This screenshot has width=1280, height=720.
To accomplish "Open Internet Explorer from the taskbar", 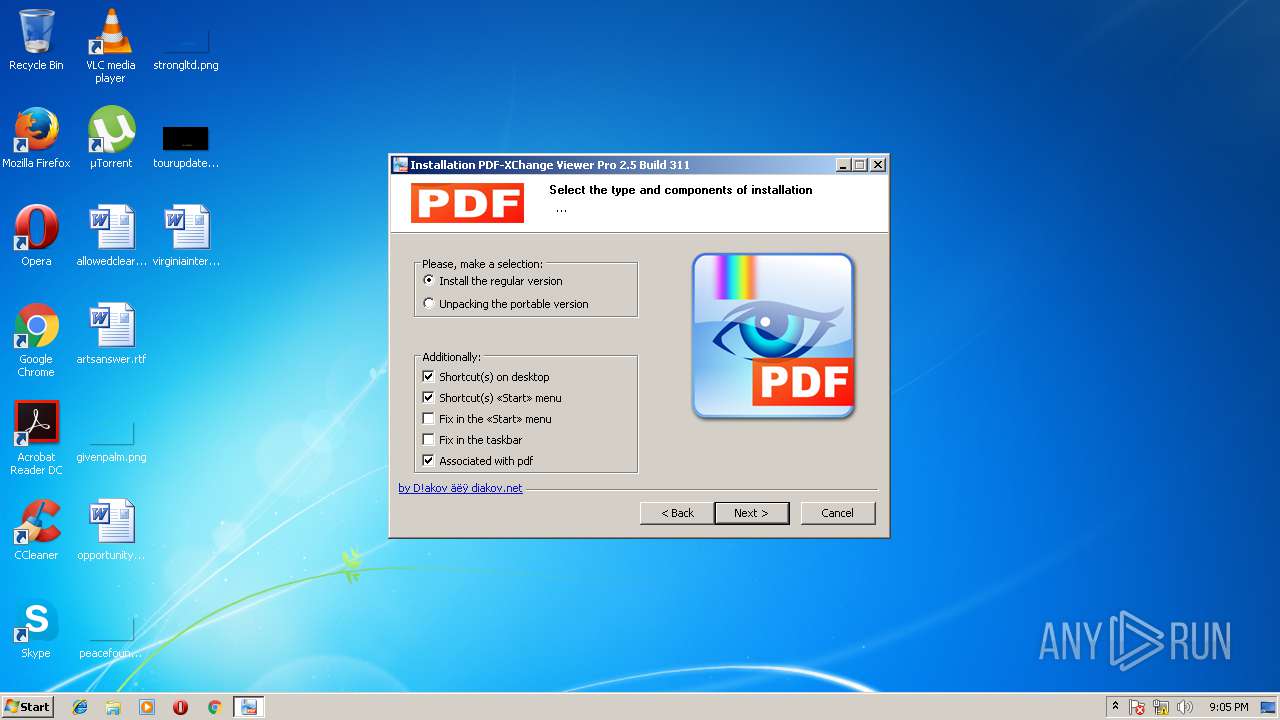I will click(x=80, y=707).
